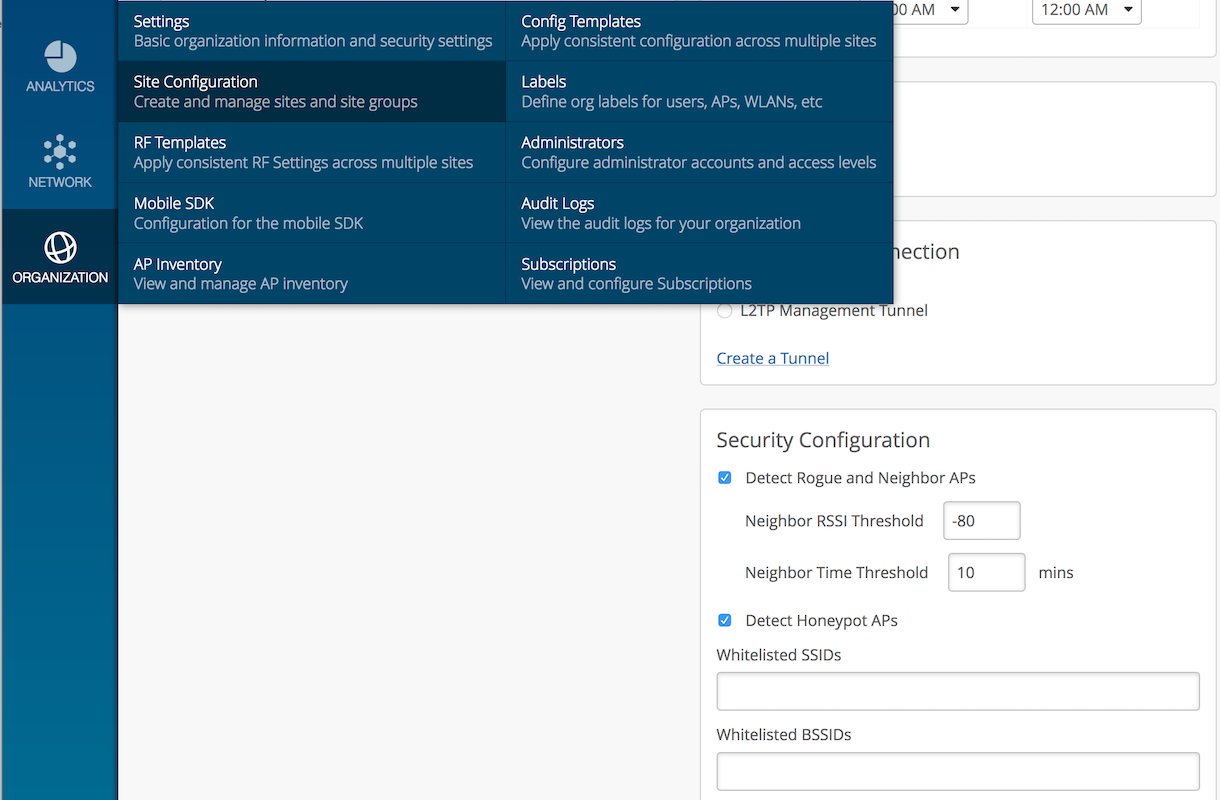
Task: View Audit Logs from the menu
Action: pos(699,213)
